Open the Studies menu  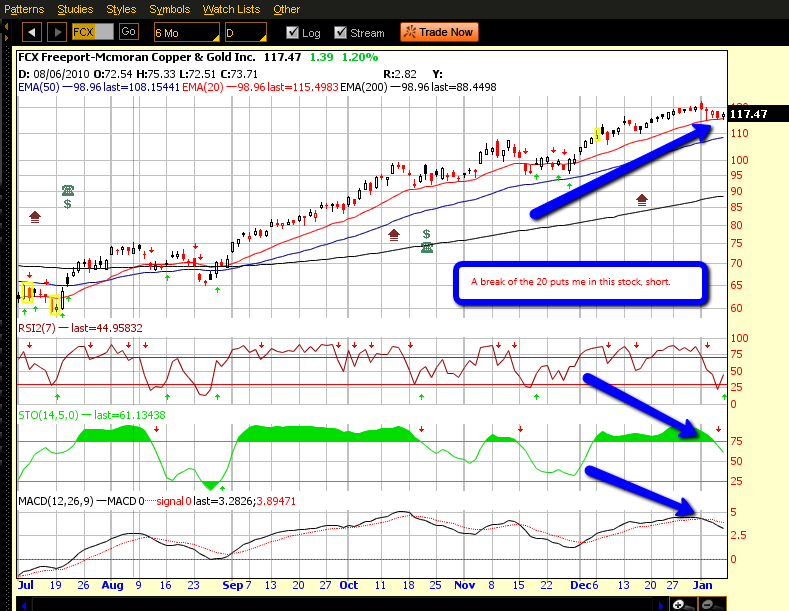click(x=75, y=9)
